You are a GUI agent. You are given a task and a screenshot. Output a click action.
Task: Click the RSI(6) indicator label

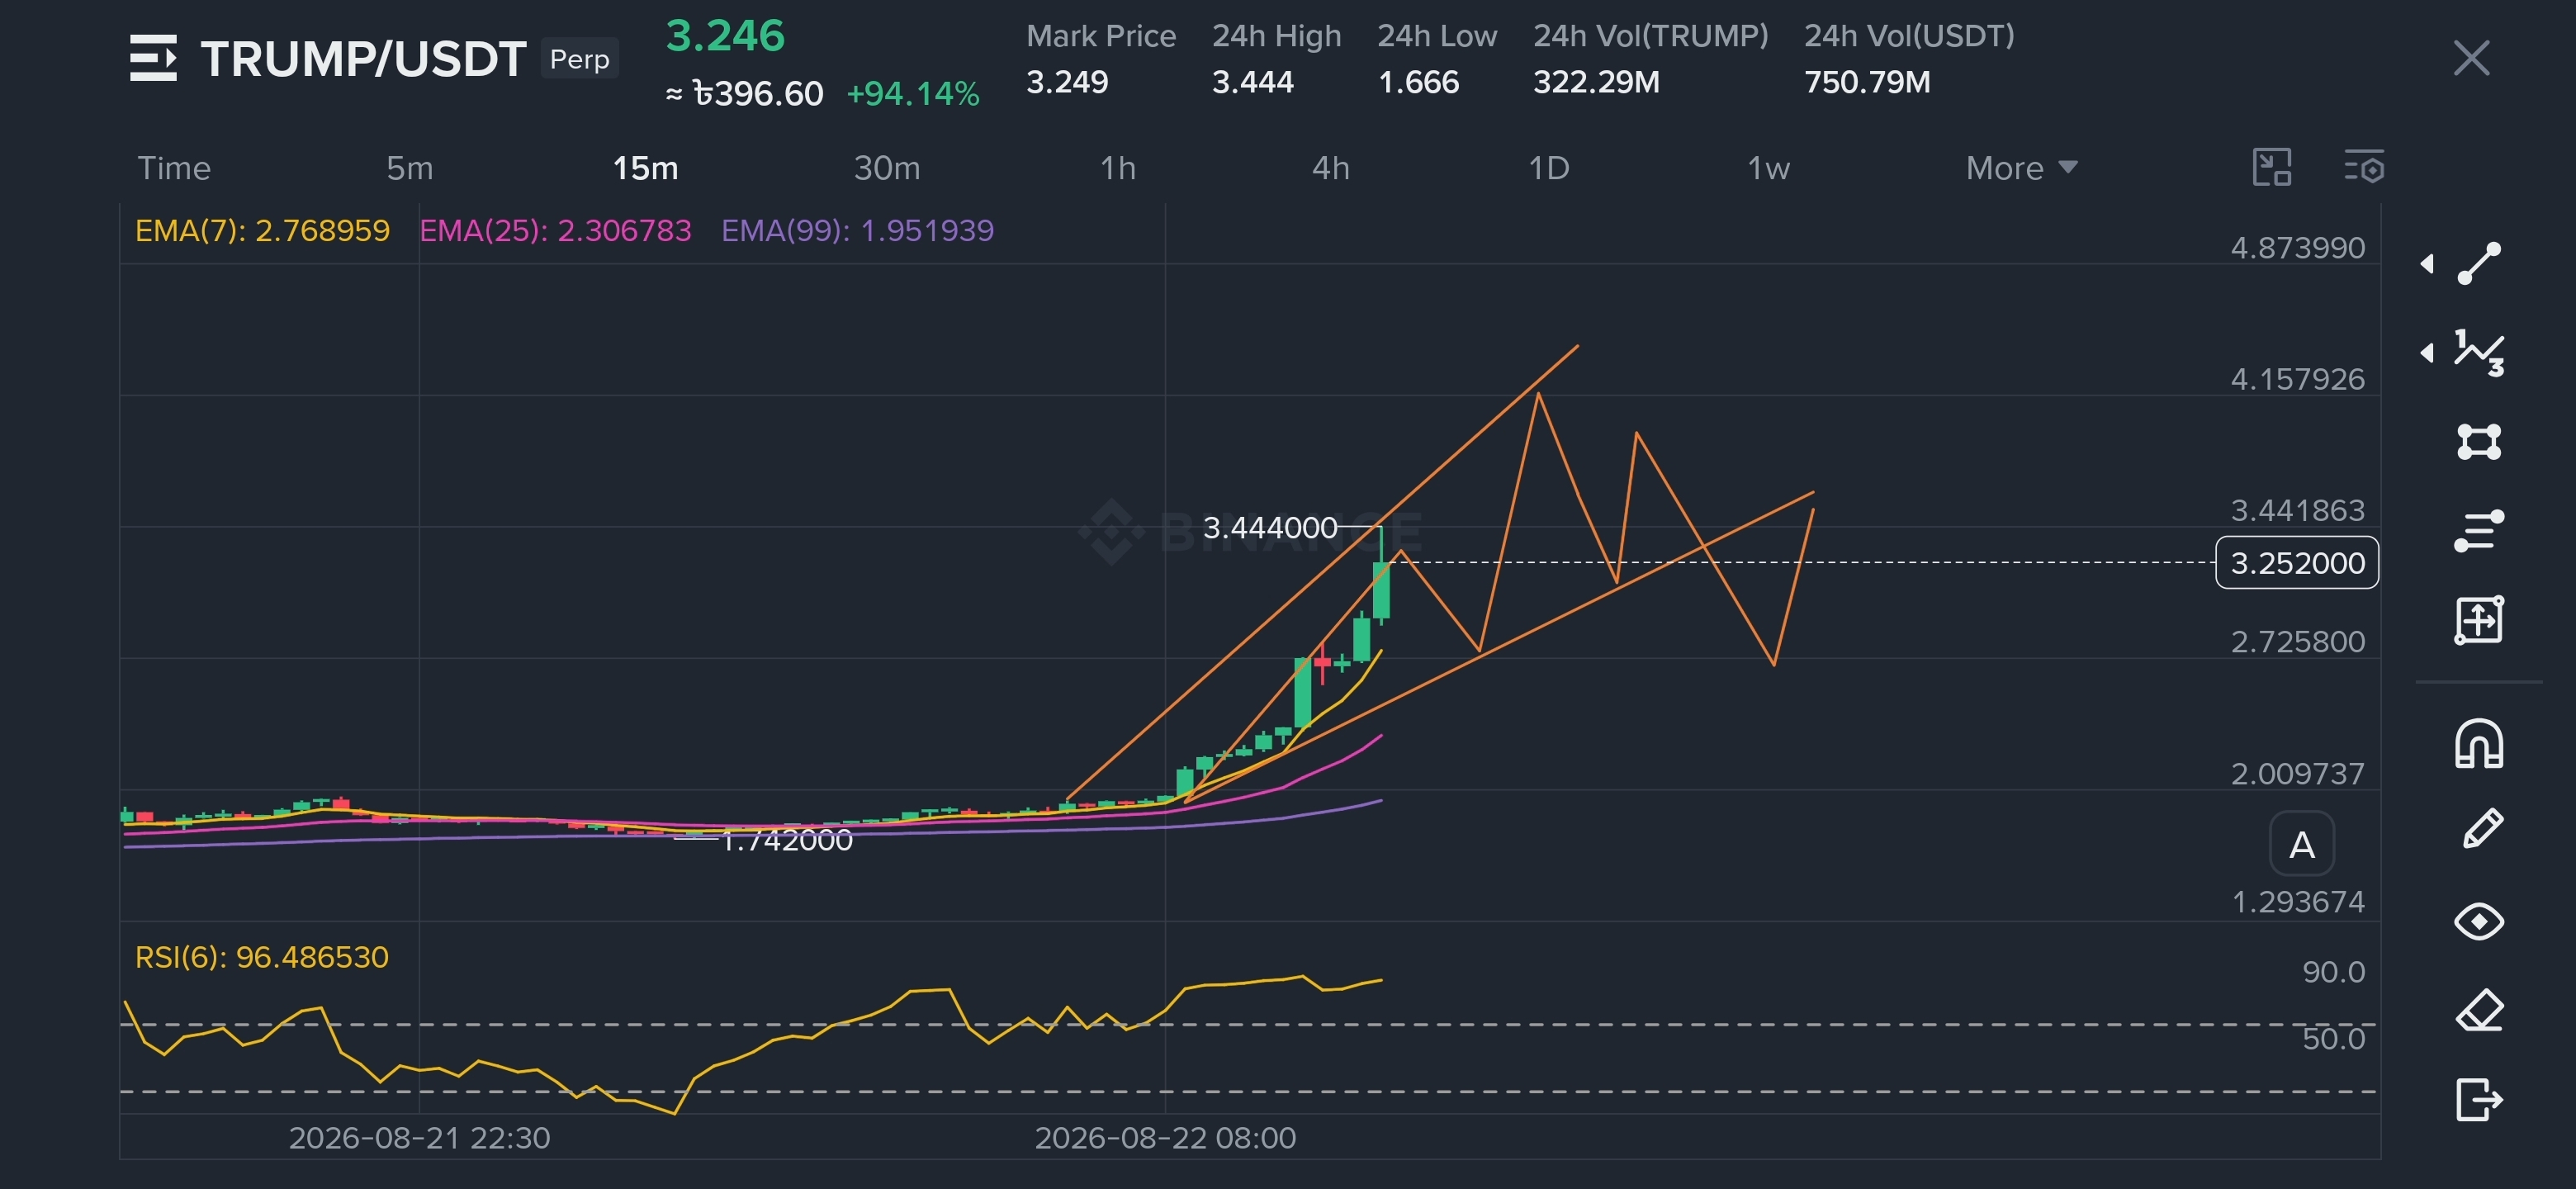coord(261,957)
